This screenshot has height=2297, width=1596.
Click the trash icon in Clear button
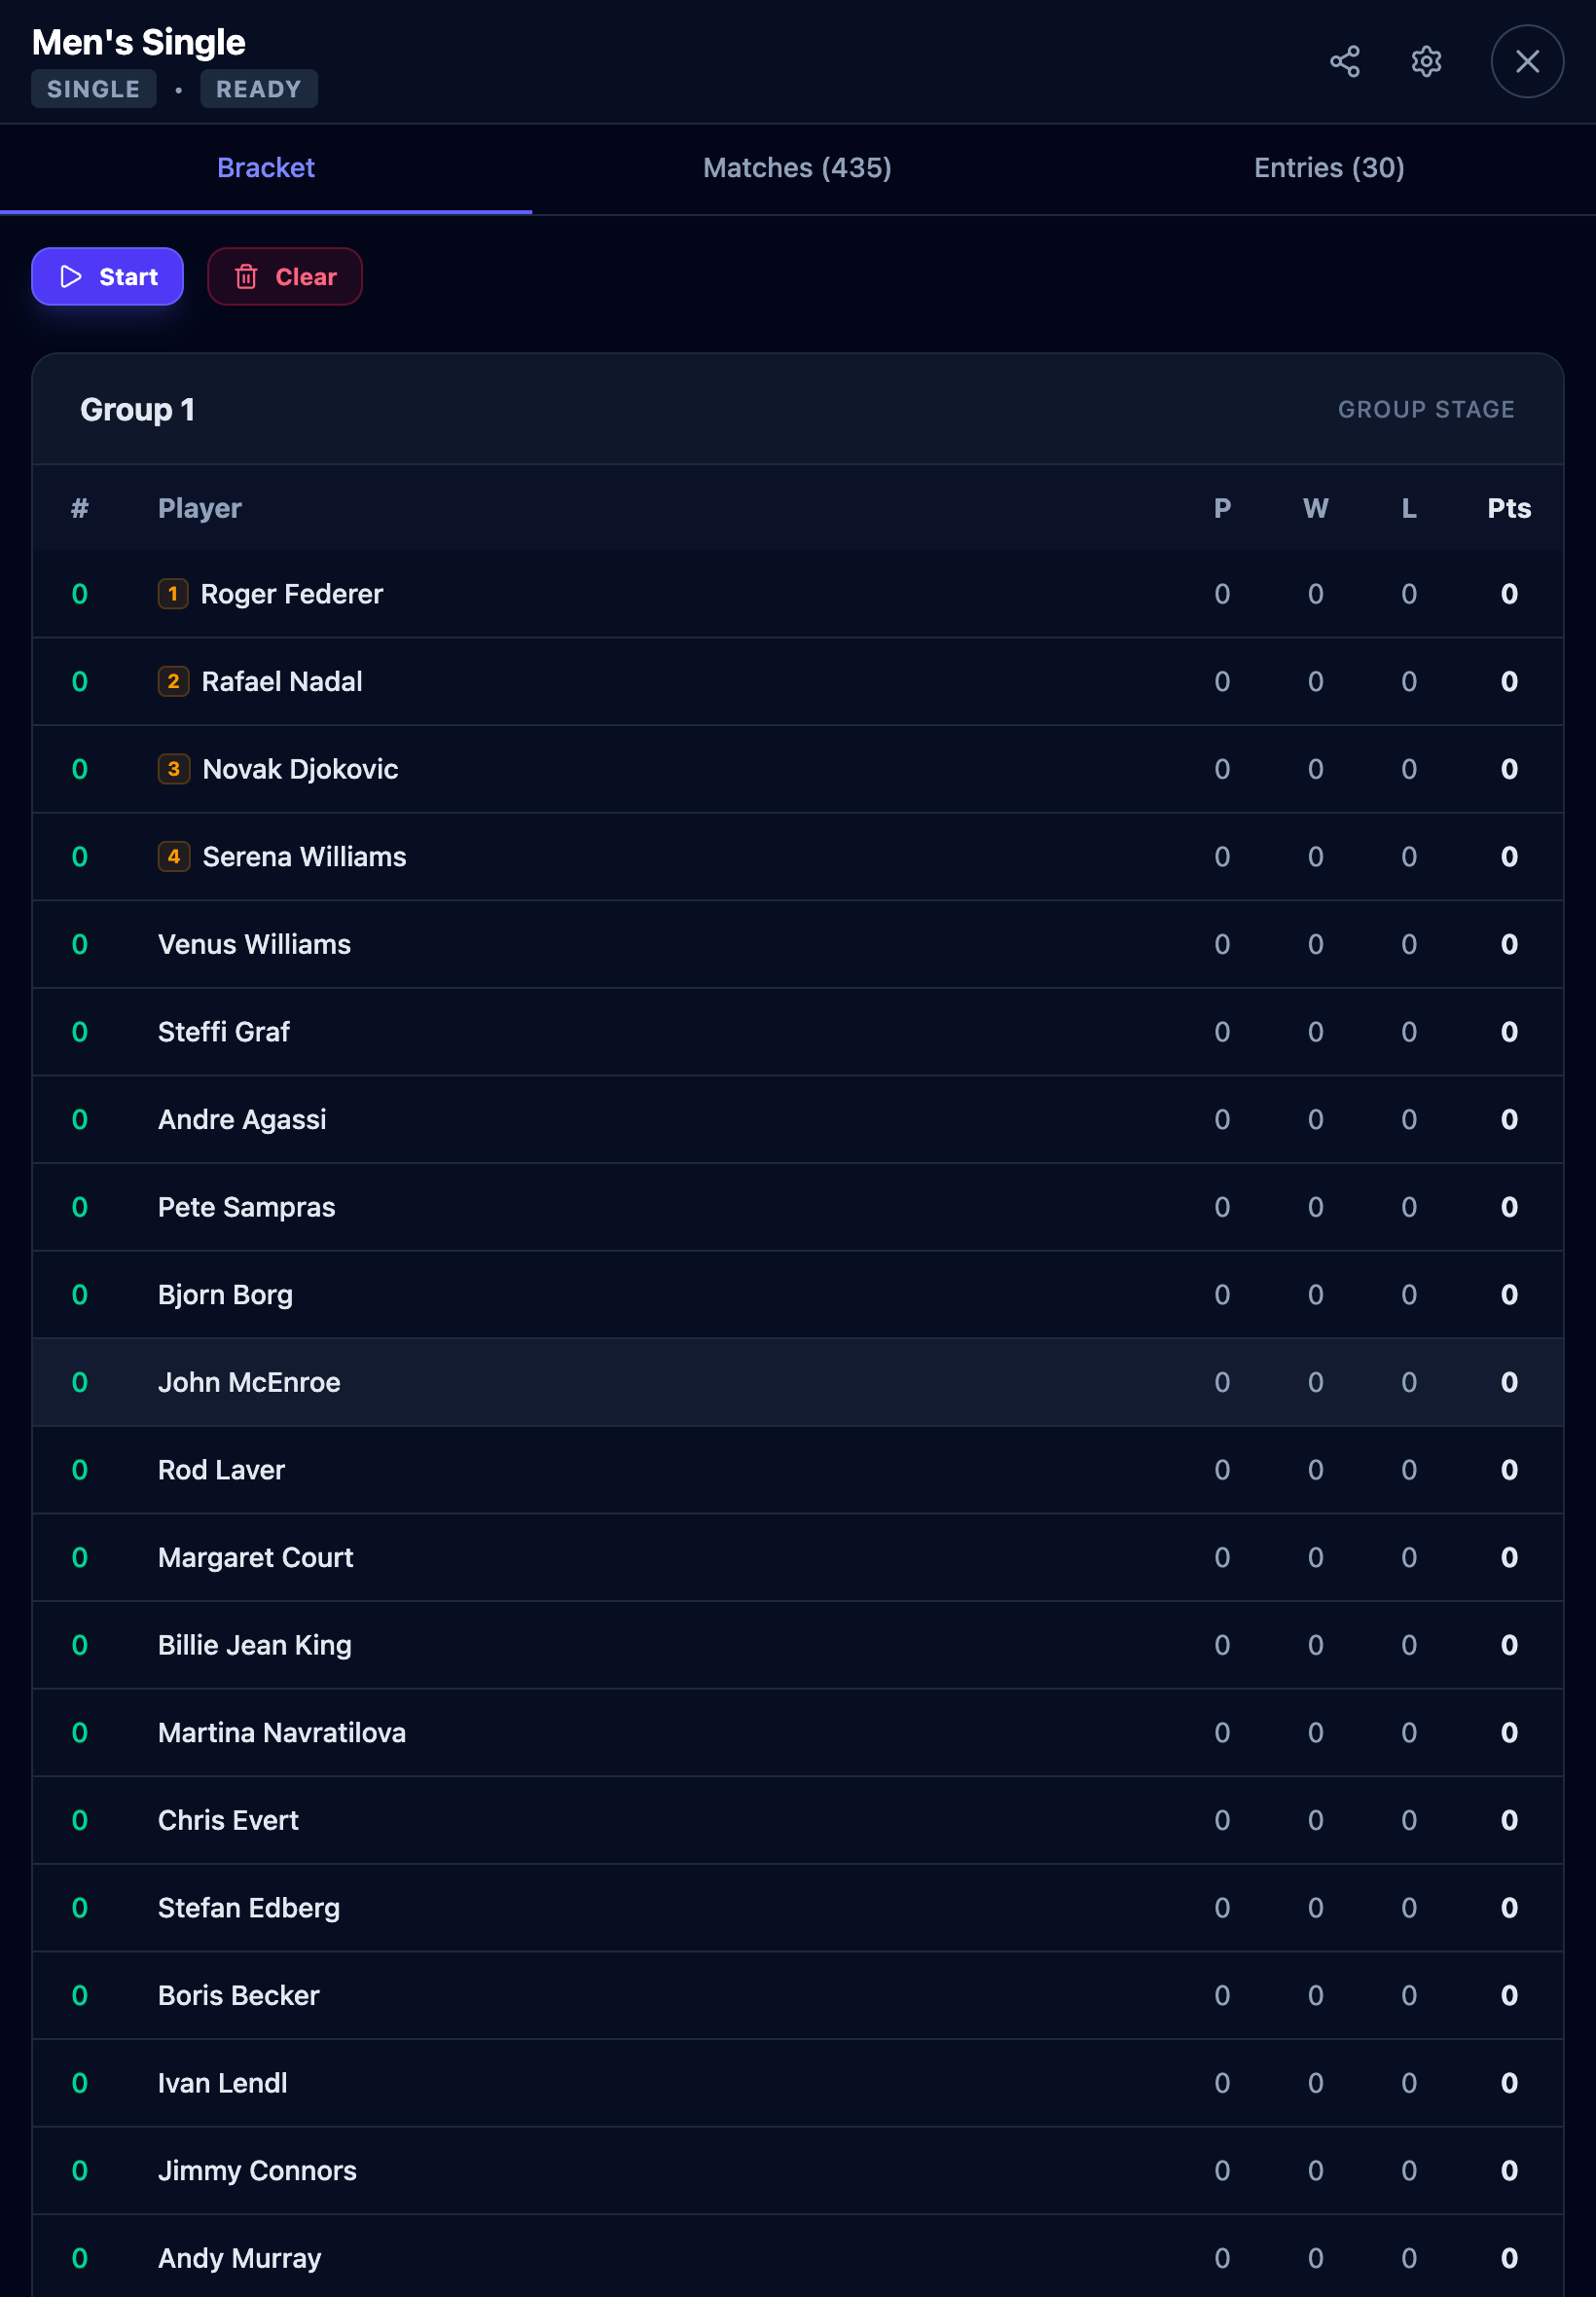tap(247, 276)
